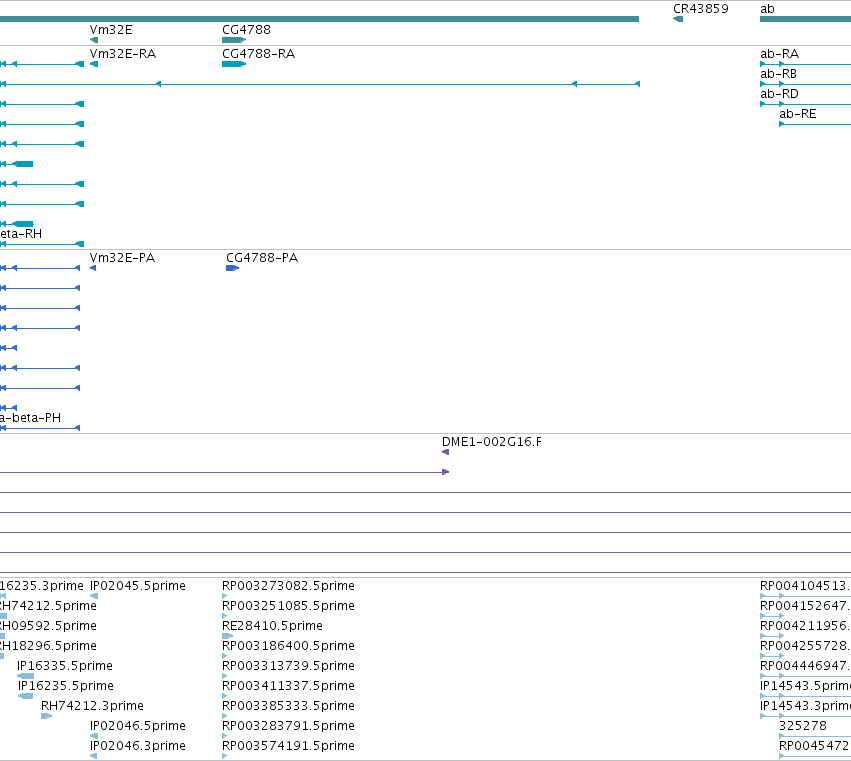The height and width of the screenshot is (761, 851).
Task: Click the IP14543.5prime label
Action: [x=805, y=686]
